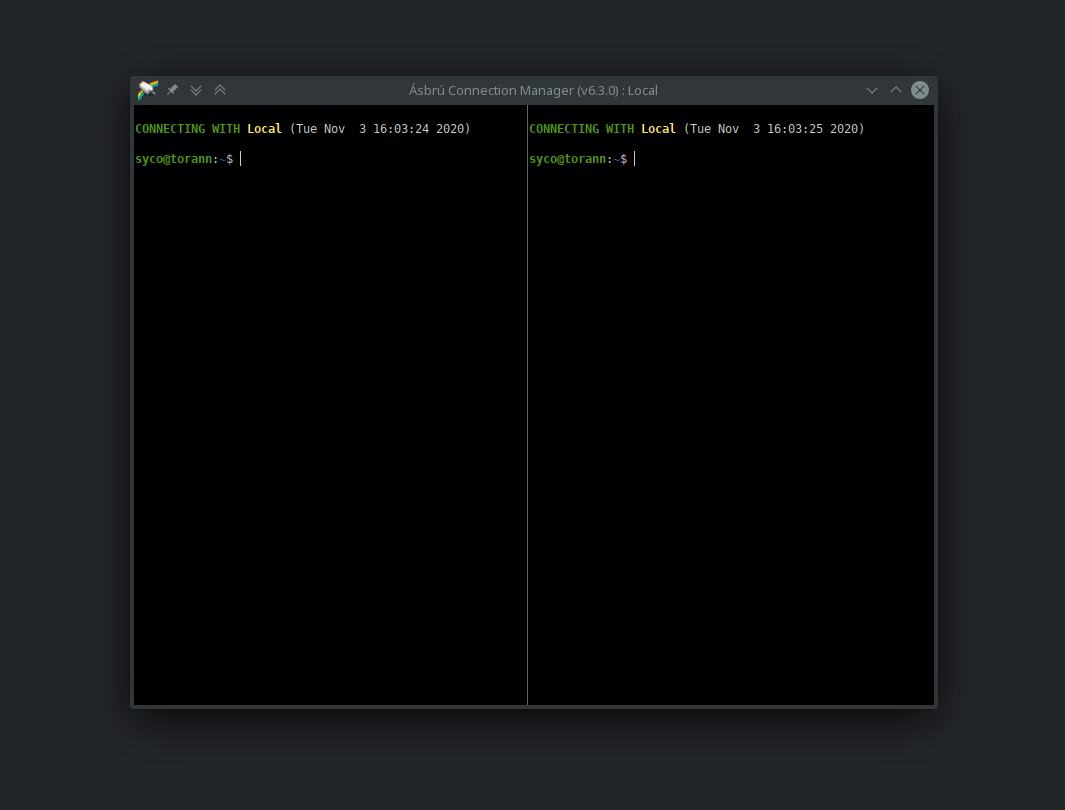Maximize the window using the up chevron
The height and width of the screenshot is (810, 1065).
point(895,89)
